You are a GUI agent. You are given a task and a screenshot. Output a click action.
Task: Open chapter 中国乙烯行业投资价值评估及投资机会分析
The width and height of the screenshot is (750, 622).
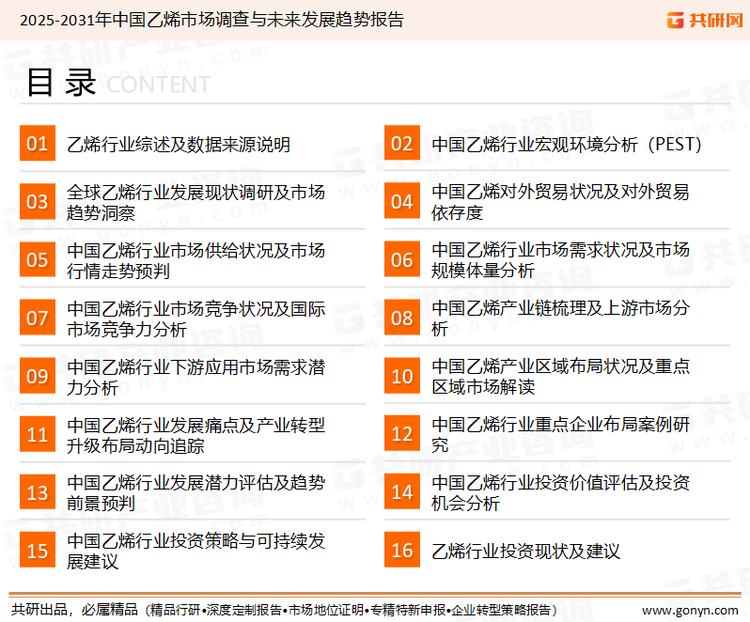(x=560, y=493)
